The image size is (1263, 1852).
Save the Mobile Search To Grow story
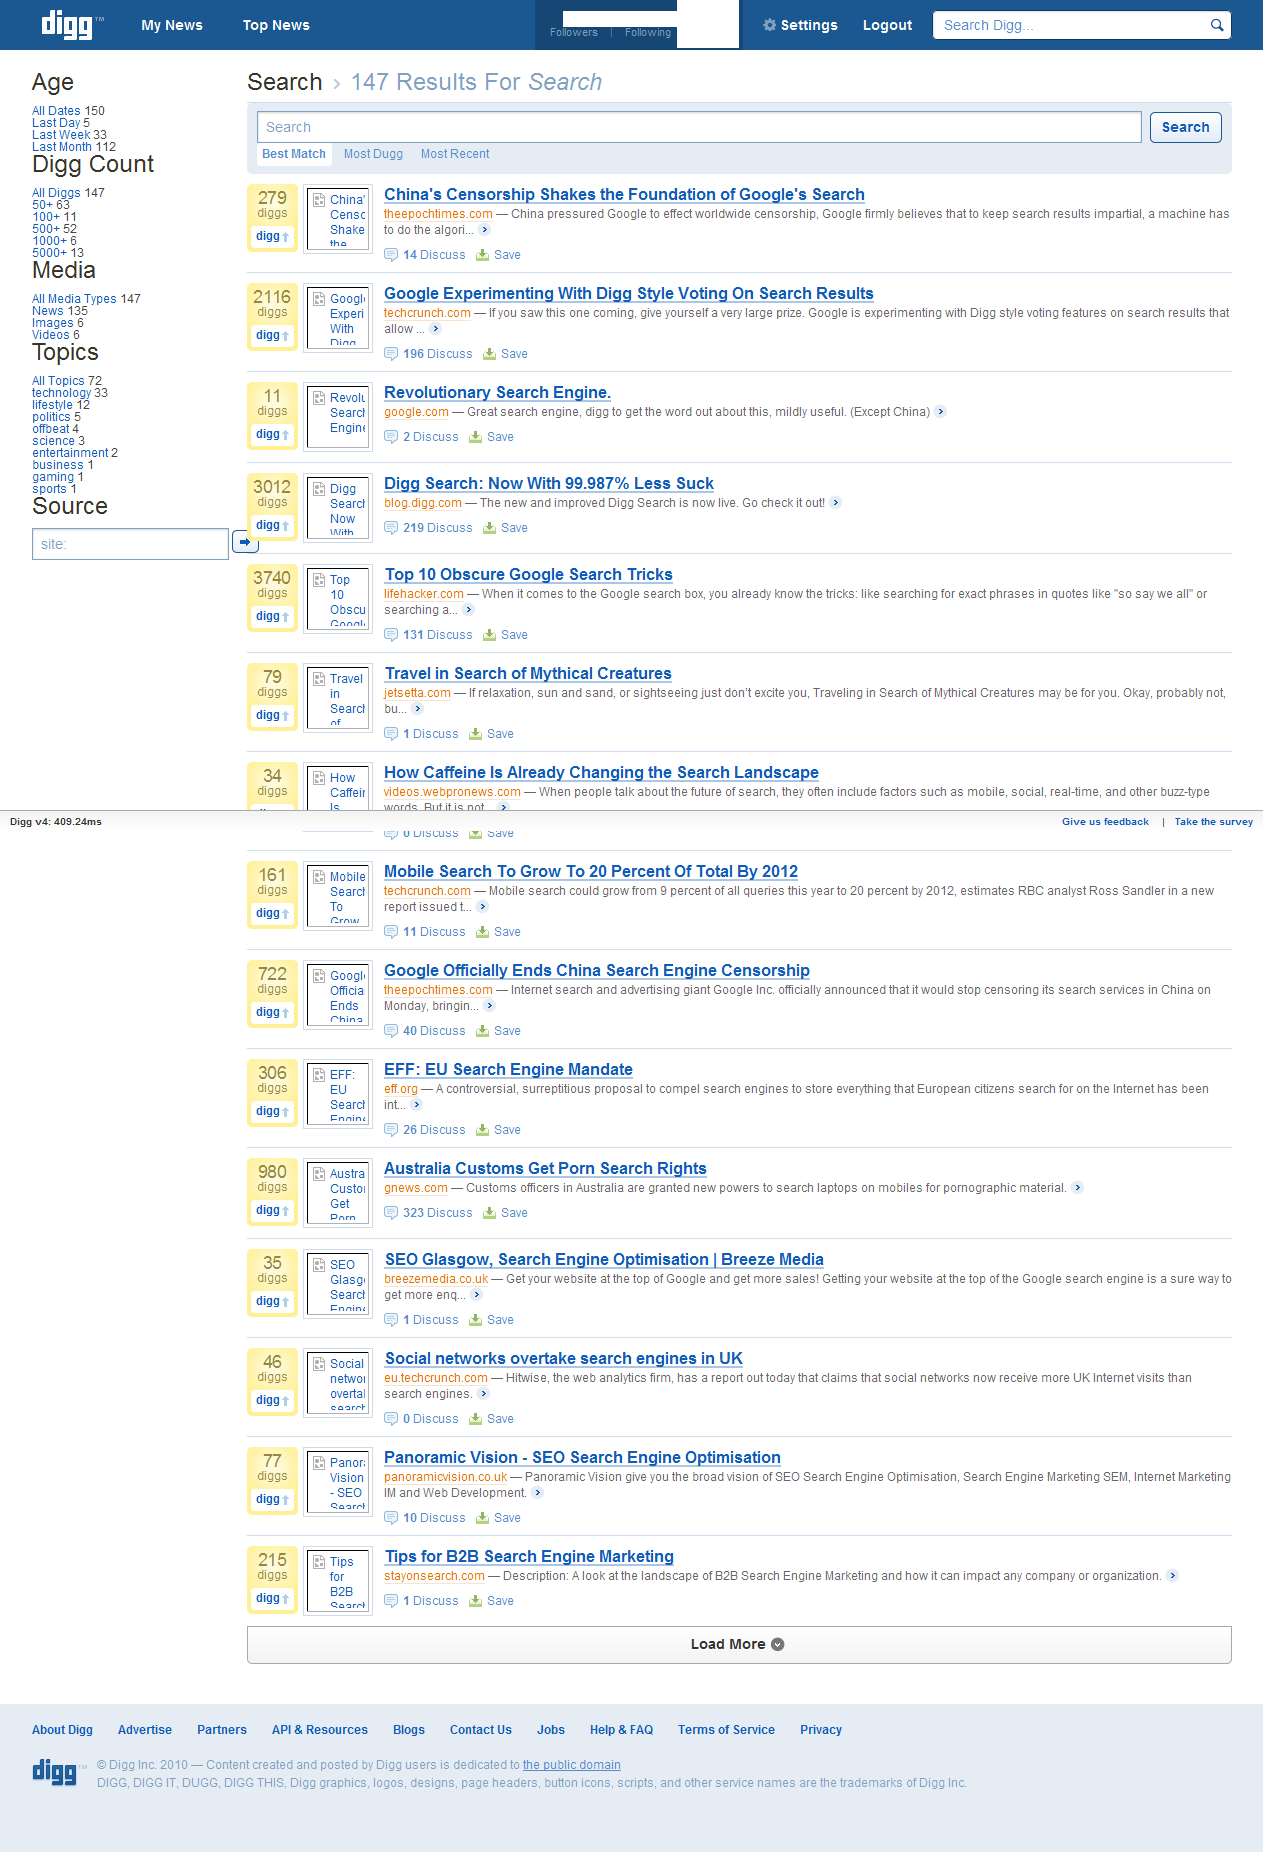pyautogui.click(x=499, y=932)
